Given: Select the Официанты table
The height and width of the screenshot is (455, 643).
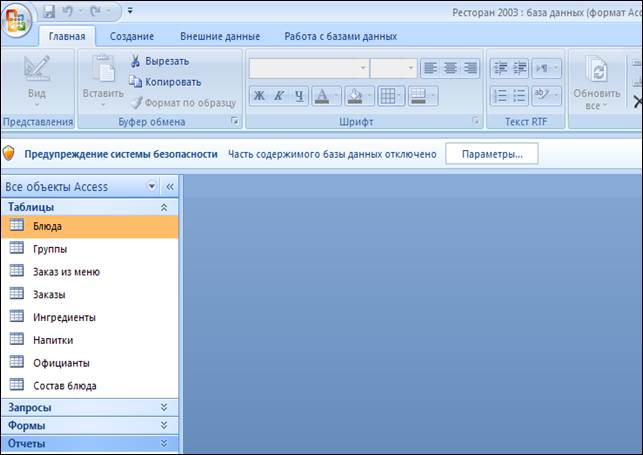Looking at the screenshot, I should [61, 362].
